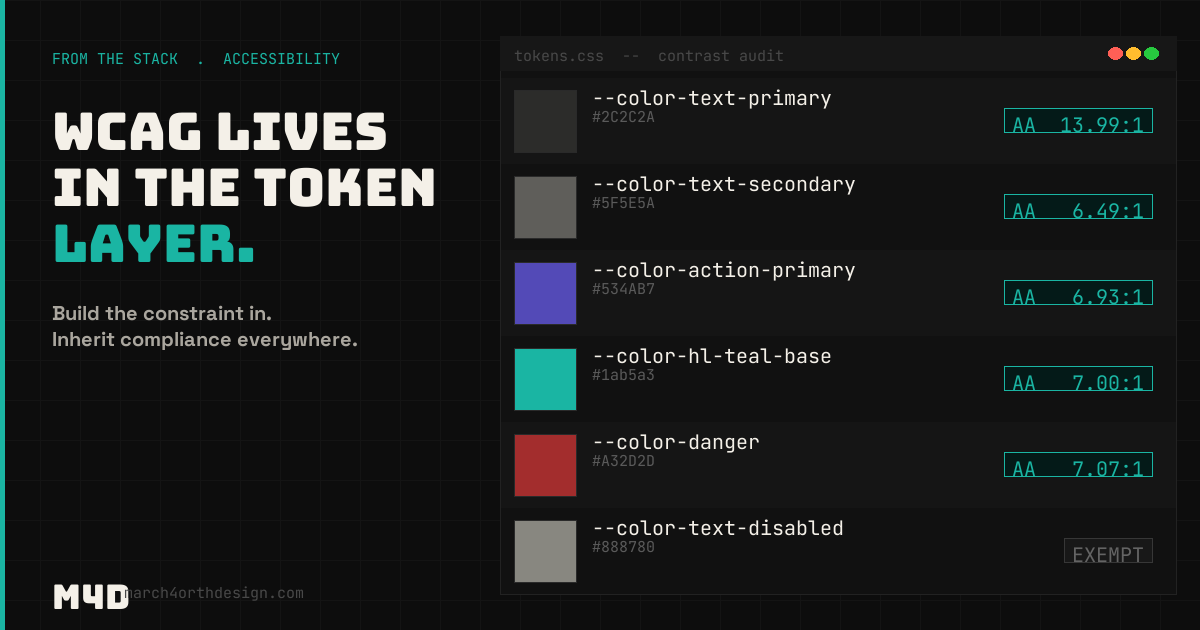Click the red window control dot
The height and width of the screenshot is (630, 1200).
point(1115,54)
